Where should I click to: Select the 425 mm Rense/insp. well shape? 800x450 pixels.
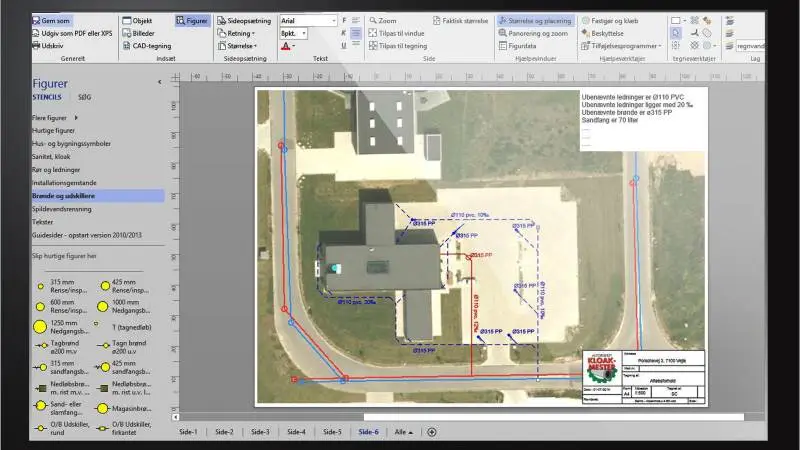tap(125, 286)
